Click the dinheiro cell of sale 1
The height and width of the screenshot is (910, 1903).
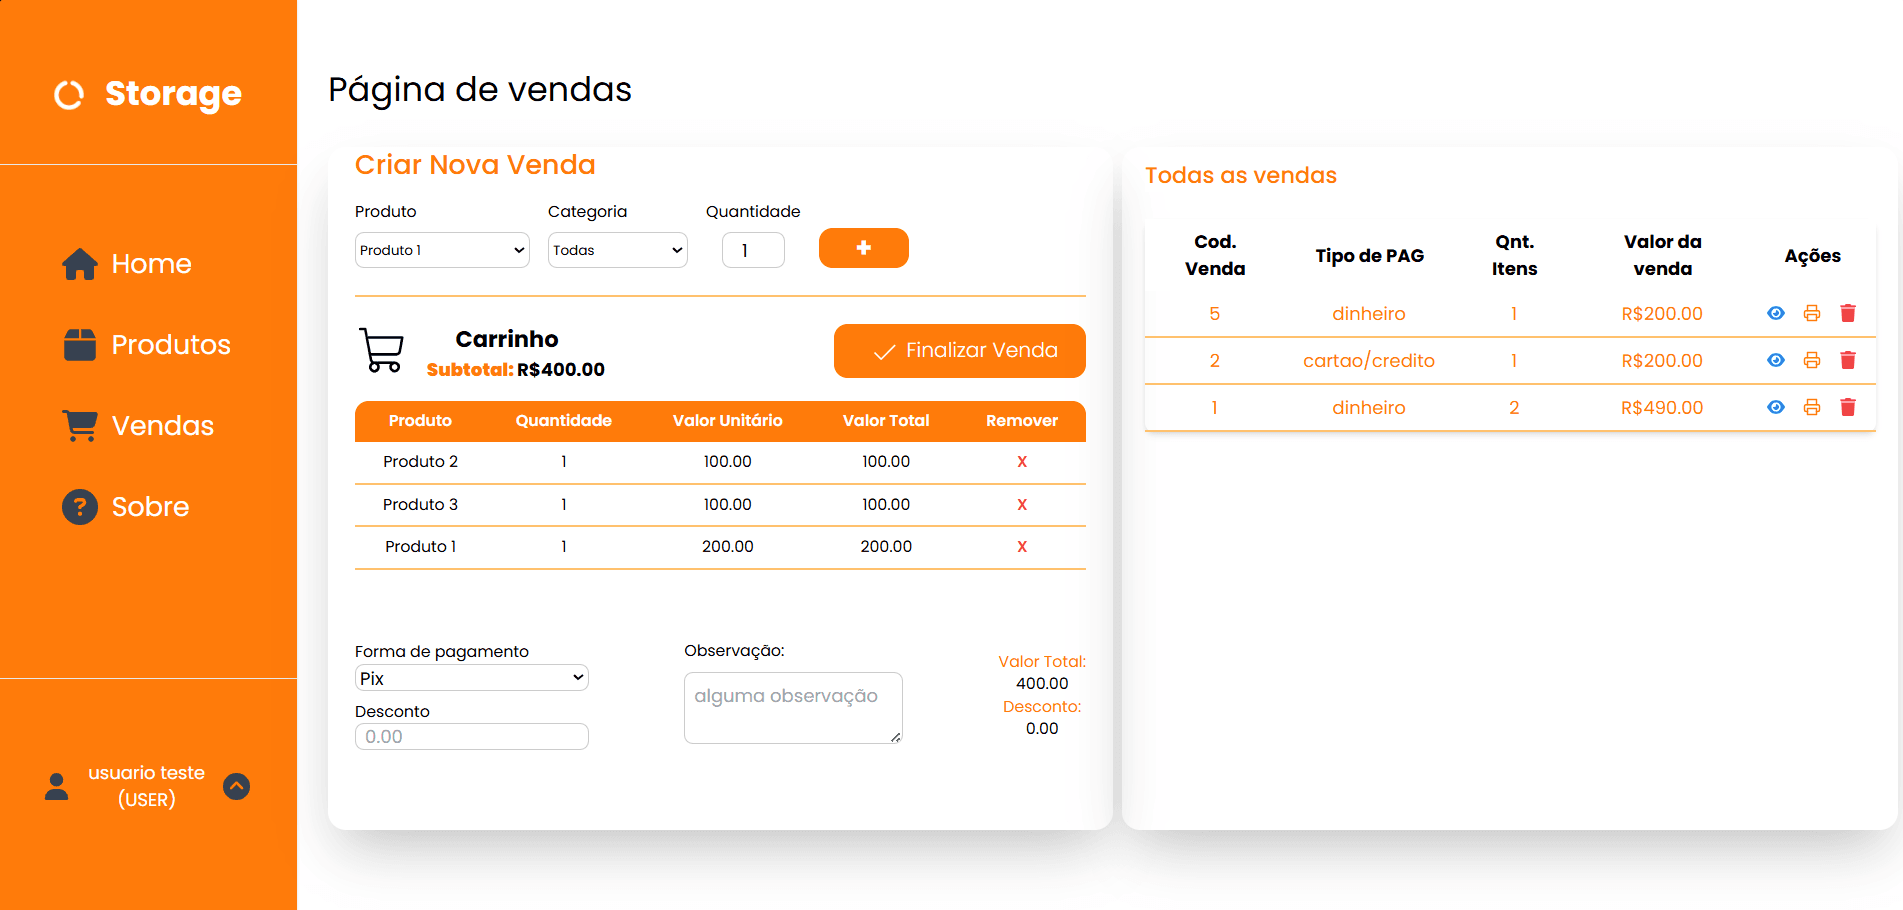click(1369, 408)
